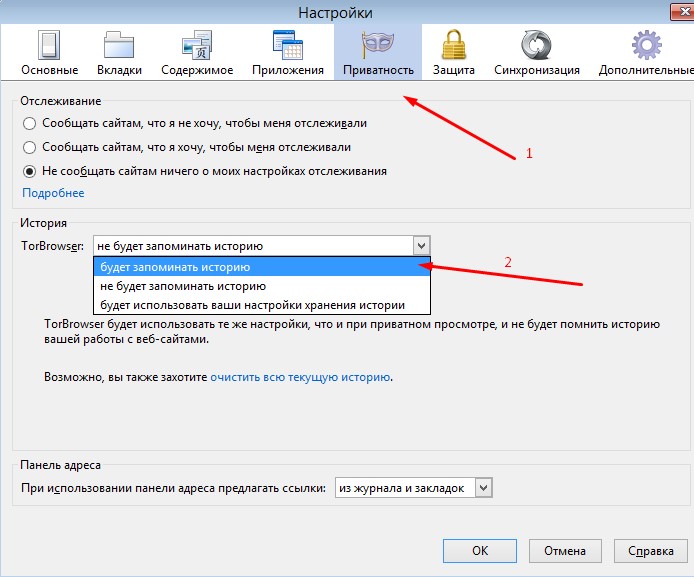The height and width of the screenshot is (577, 694).
Task: Open the Защита padlock icon
Action: (x=452, y=47)
